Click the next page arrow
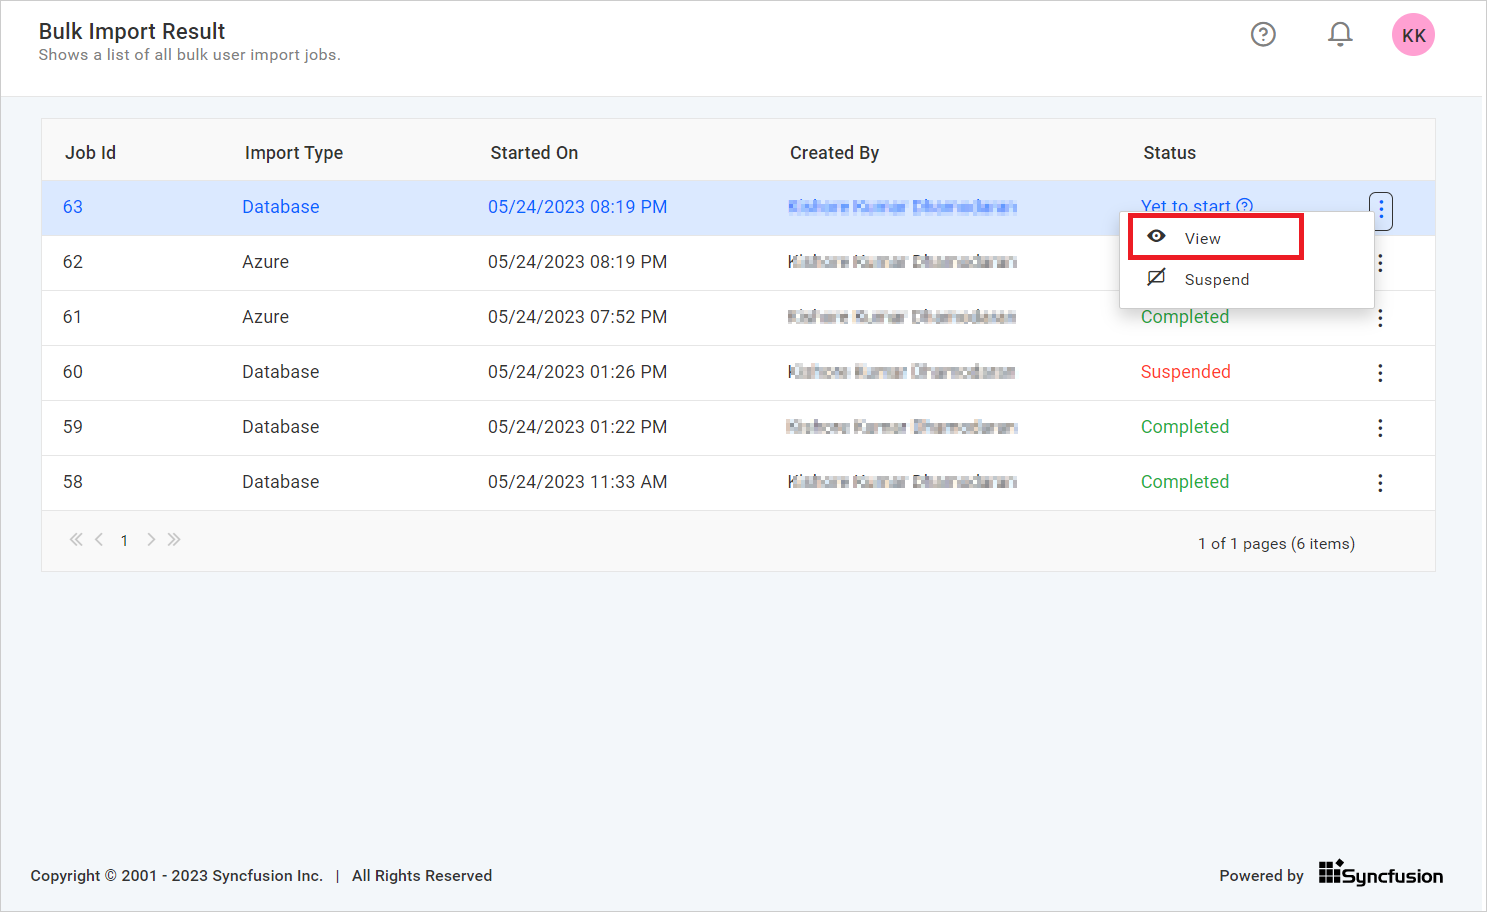Screen dimensions: 1487x912 click(150, 539)
